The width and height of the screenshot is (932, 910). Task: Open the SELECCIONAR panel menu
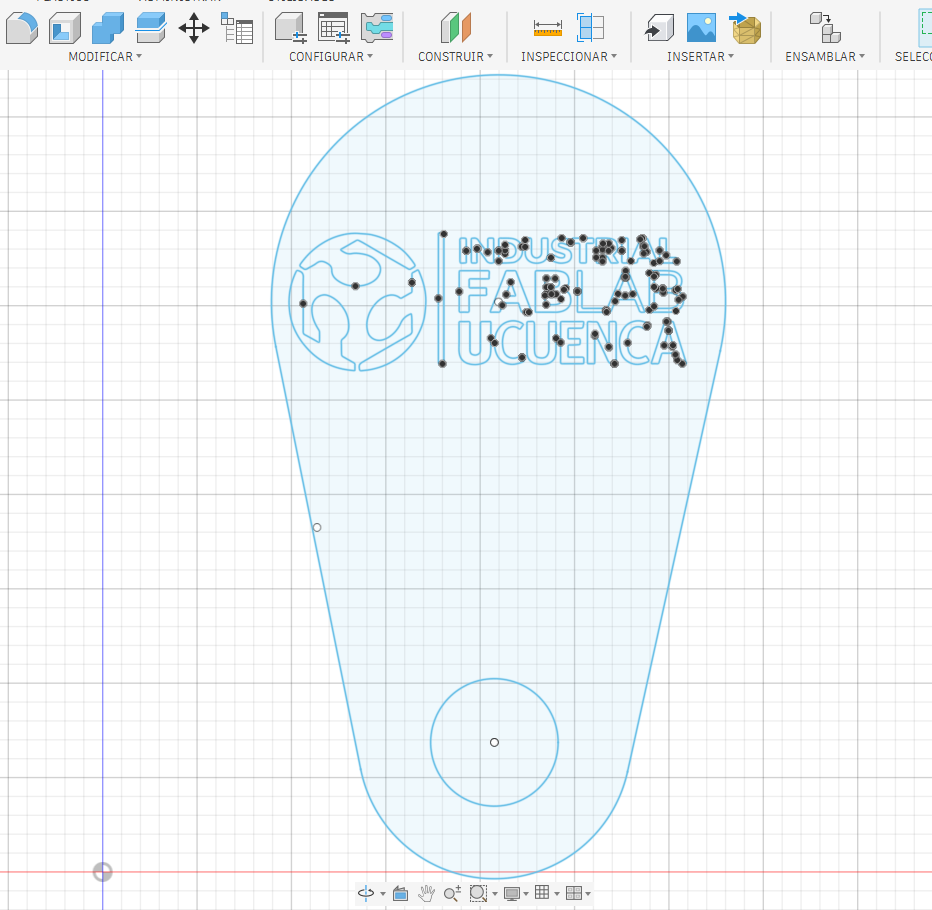click(x=913, y=56)
